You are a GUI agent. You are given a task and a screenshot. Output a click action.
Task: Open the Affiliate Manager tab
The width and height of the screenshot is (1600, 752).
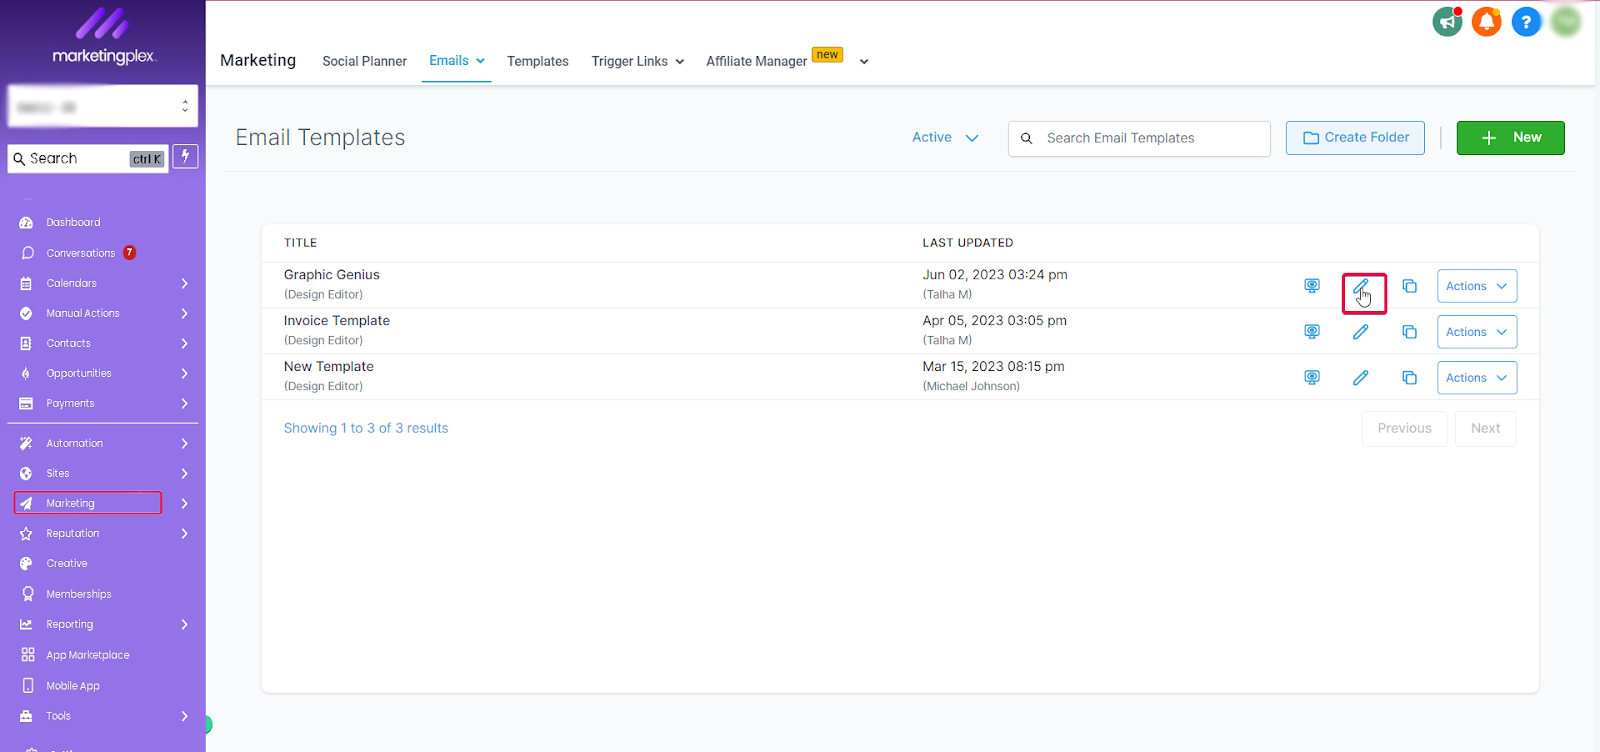[757, 61]
